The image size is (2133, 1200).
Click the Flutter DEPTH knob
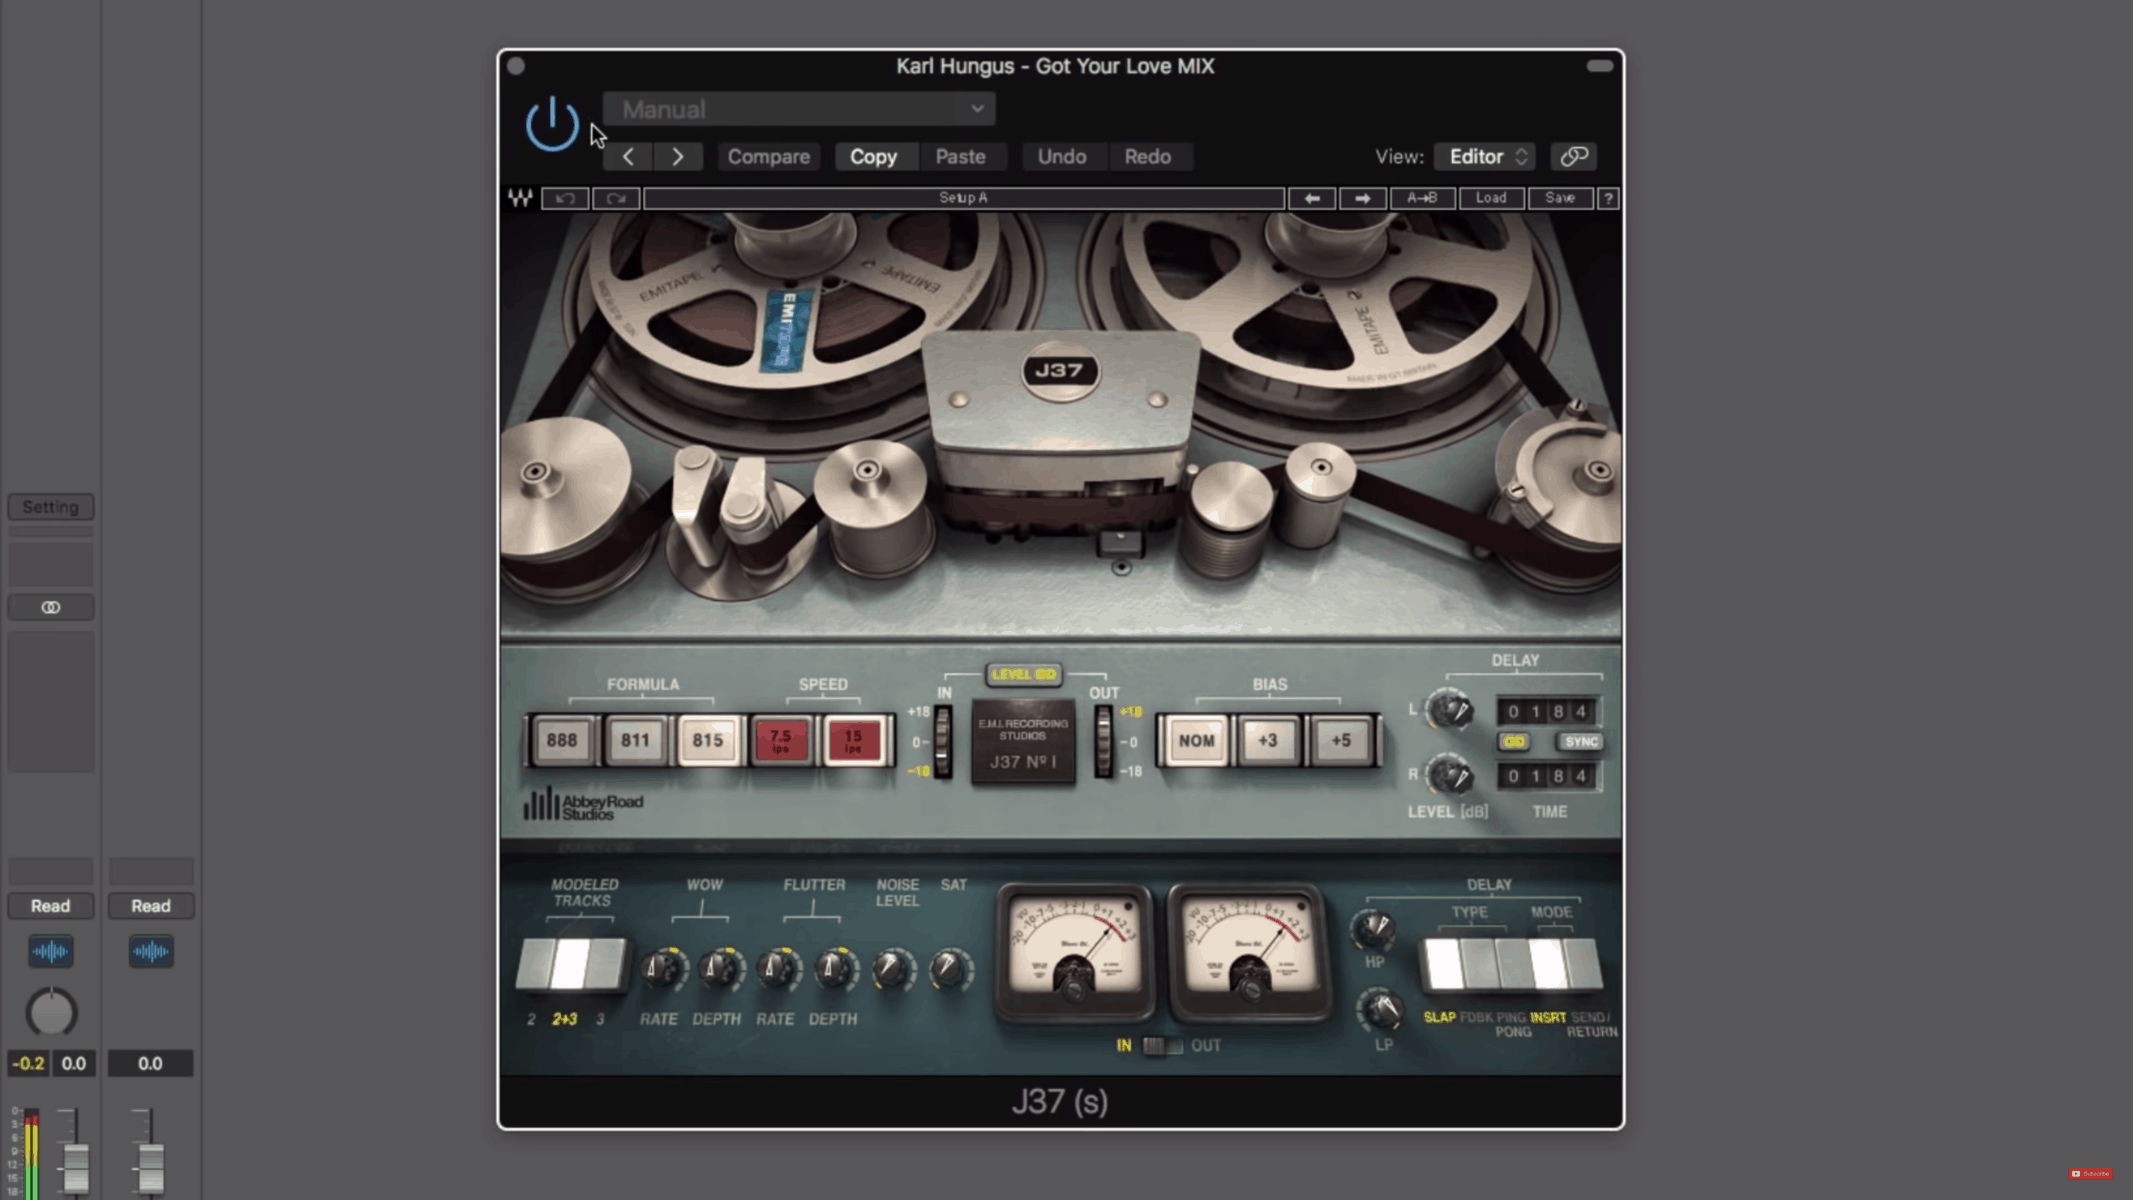tap(833, 969)
